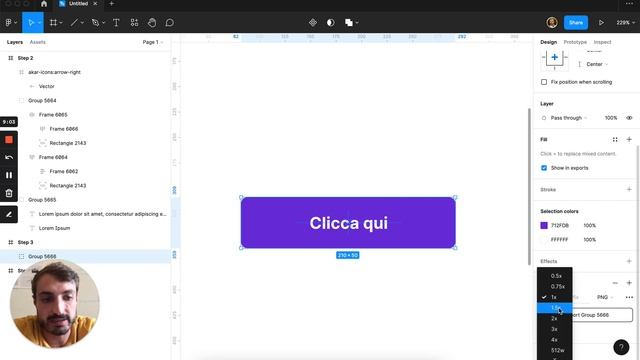This screenshot has width=640, height=360.
Task: Click the Clicca qui button on canvas
Action: click(x=348, y=223)
